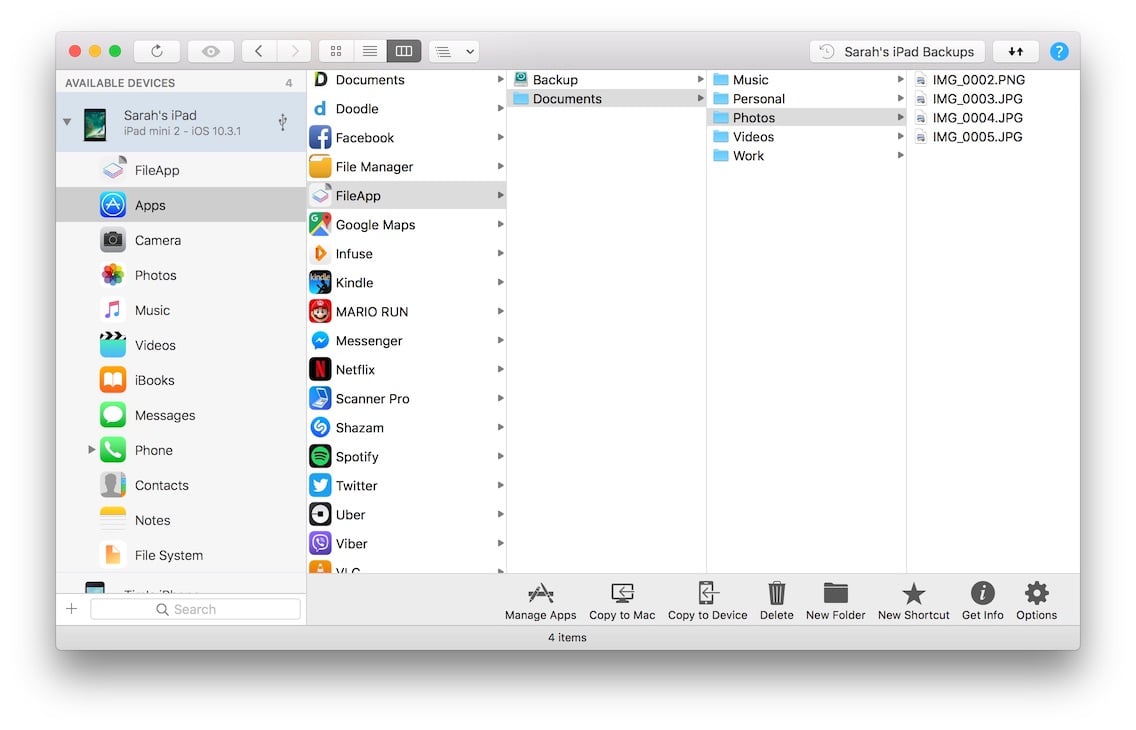Switch to icon grid view
The image size is (1136, 730).
[335, 51]
